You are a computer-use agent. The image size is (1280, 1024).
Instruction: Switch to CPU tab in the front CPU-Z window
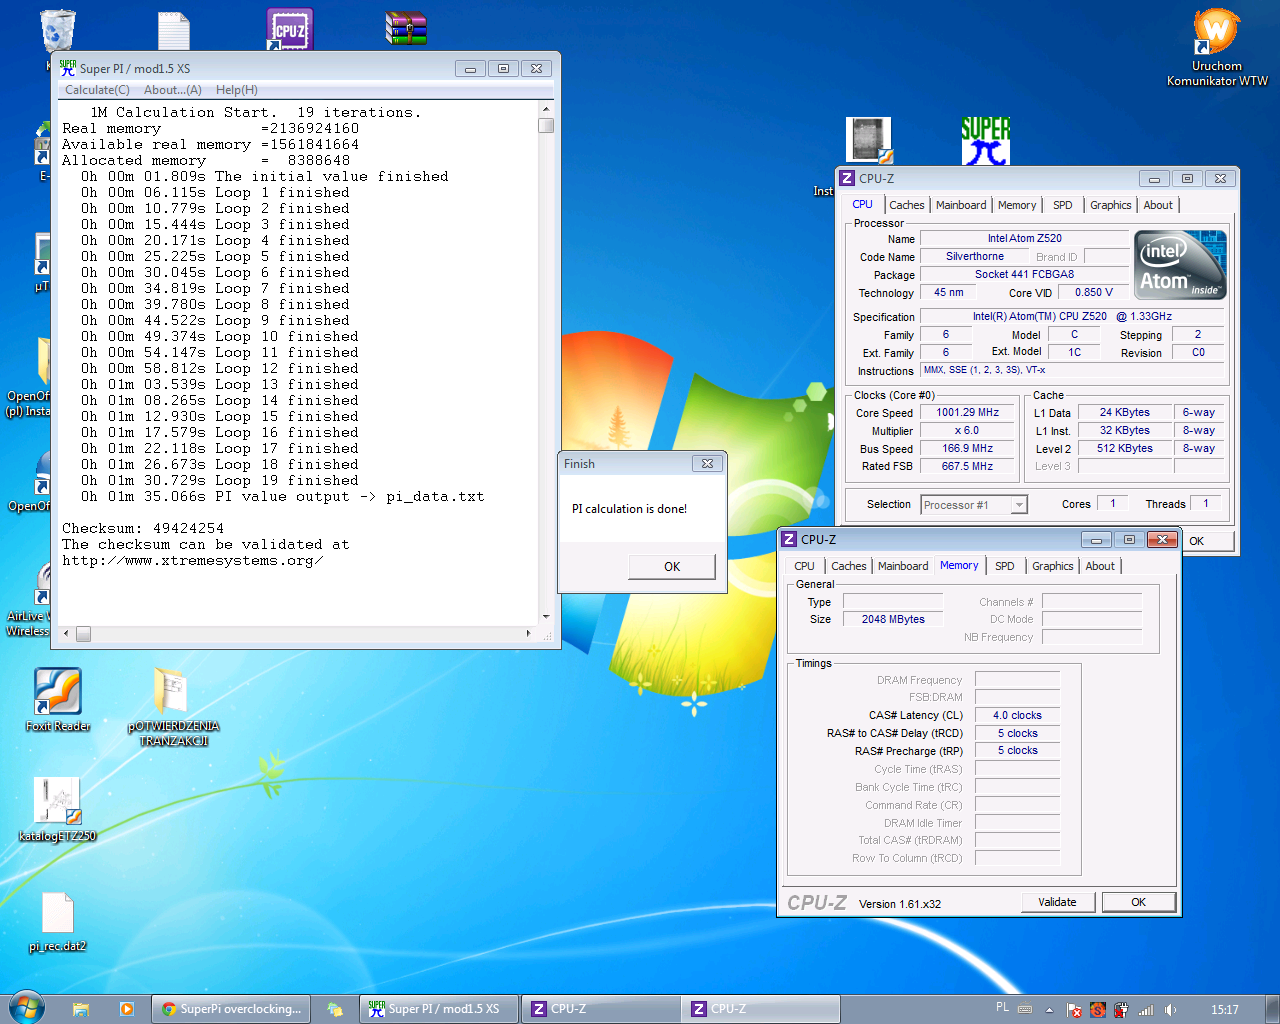click(804, 566)
